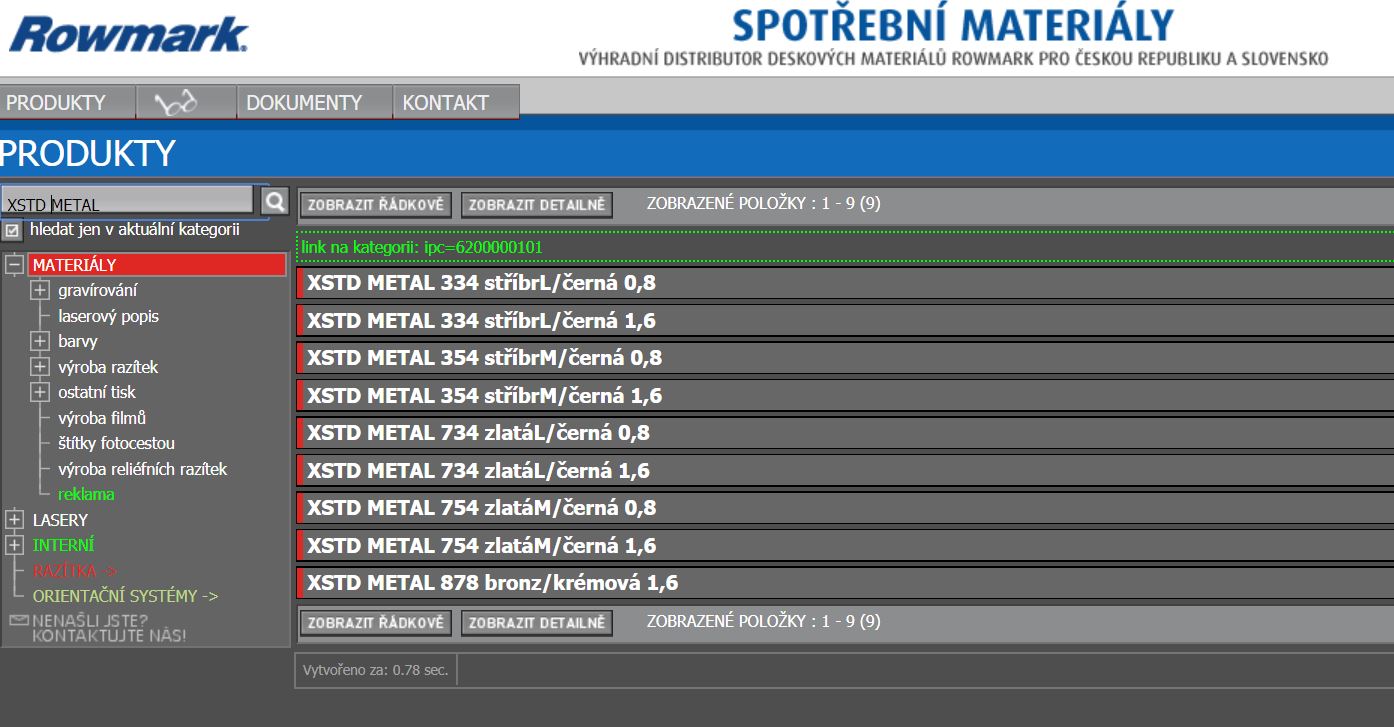Viewport: 1394px width, 727px height.
Task: Open the DOKUMENTY menu tab
Action: pos(304,102)
